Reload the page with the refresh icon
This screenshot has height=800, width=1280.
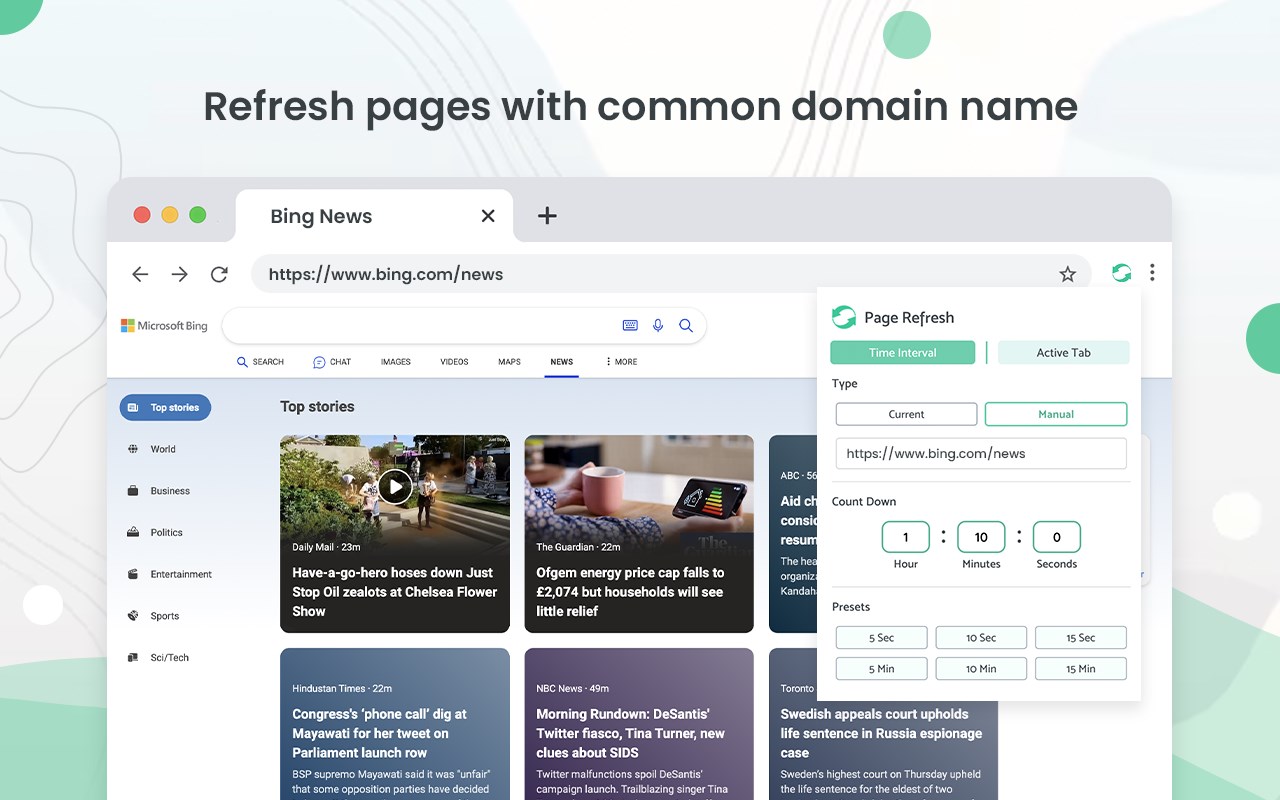point(219,274)
